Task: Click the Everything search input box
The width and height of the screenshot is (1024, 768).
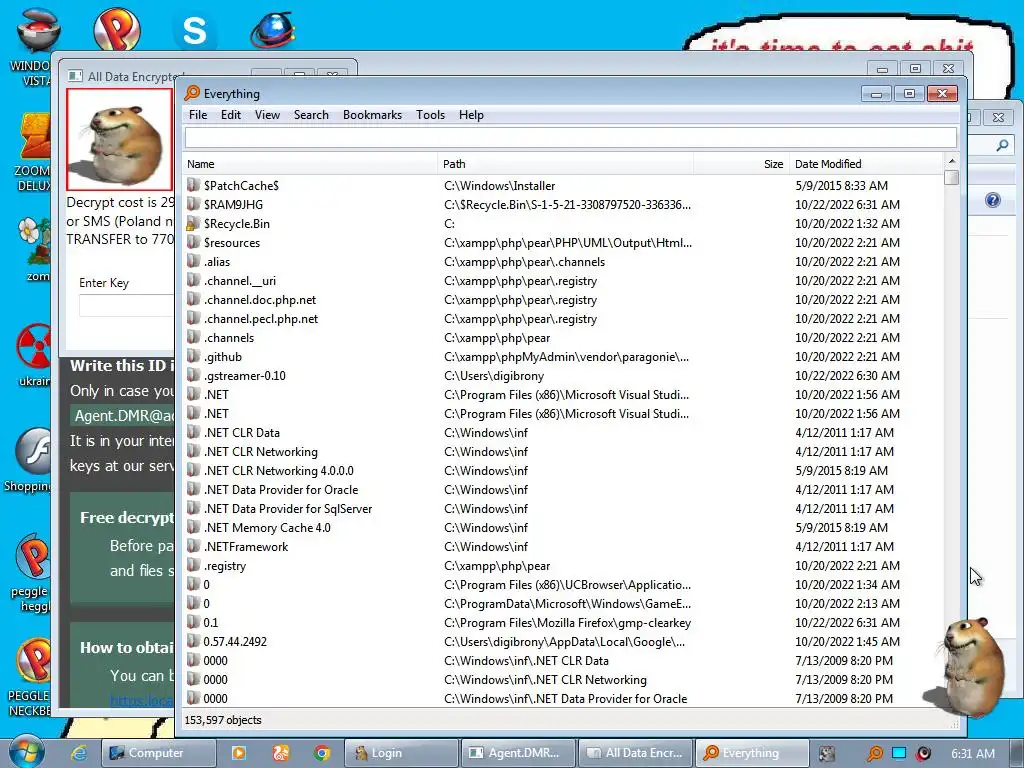Action: pyautogui.click(x=571, y=138)
